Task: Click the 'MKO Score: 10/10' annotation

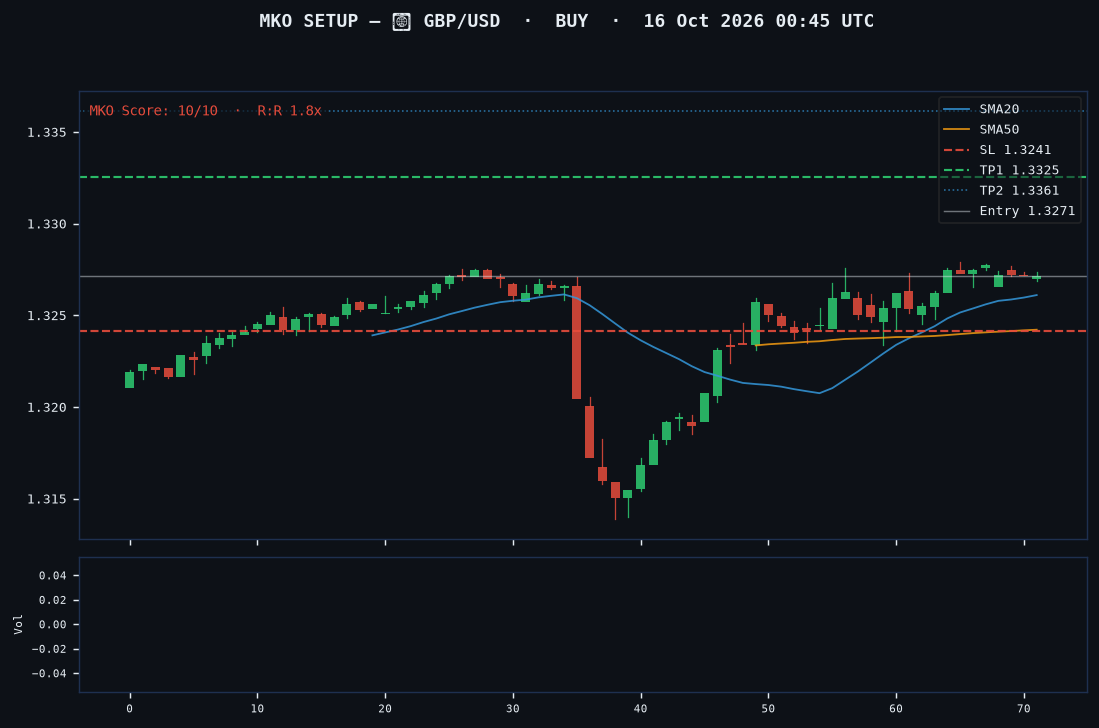Action: point(153,111)
